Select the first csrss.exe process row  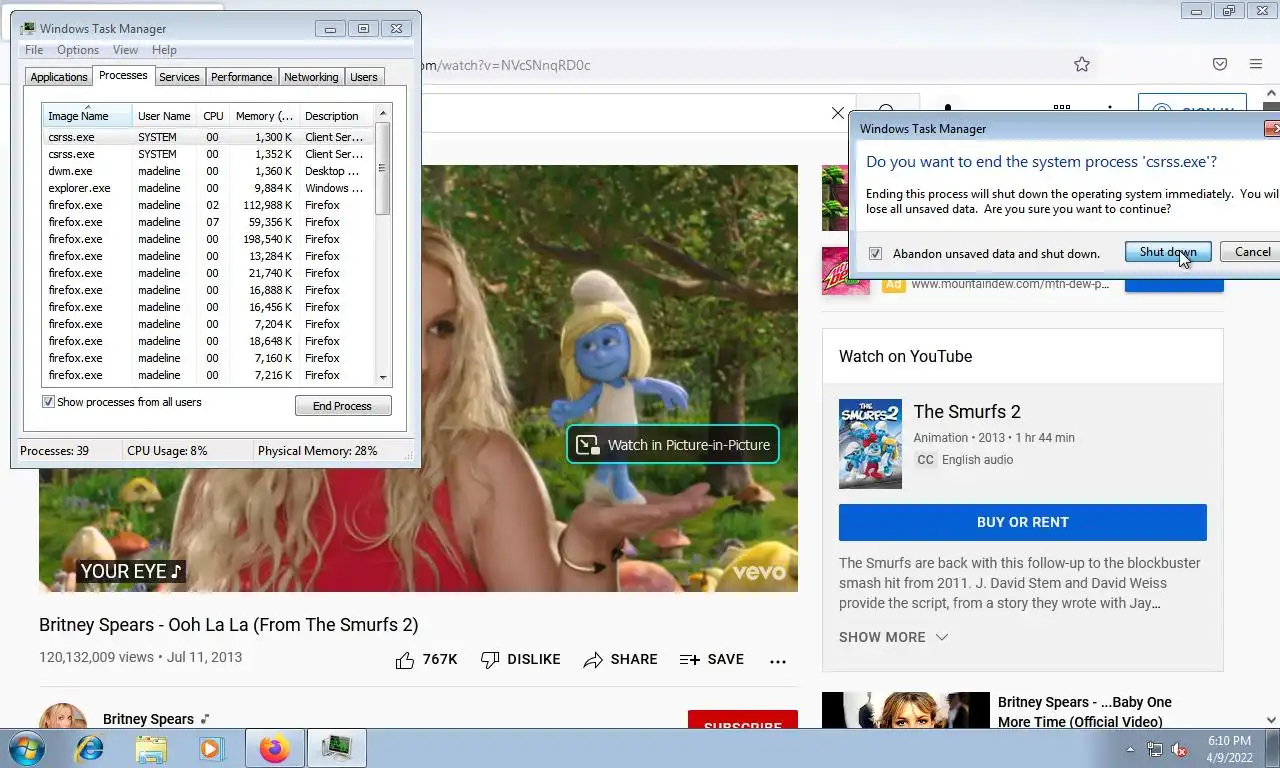point(207,137)
